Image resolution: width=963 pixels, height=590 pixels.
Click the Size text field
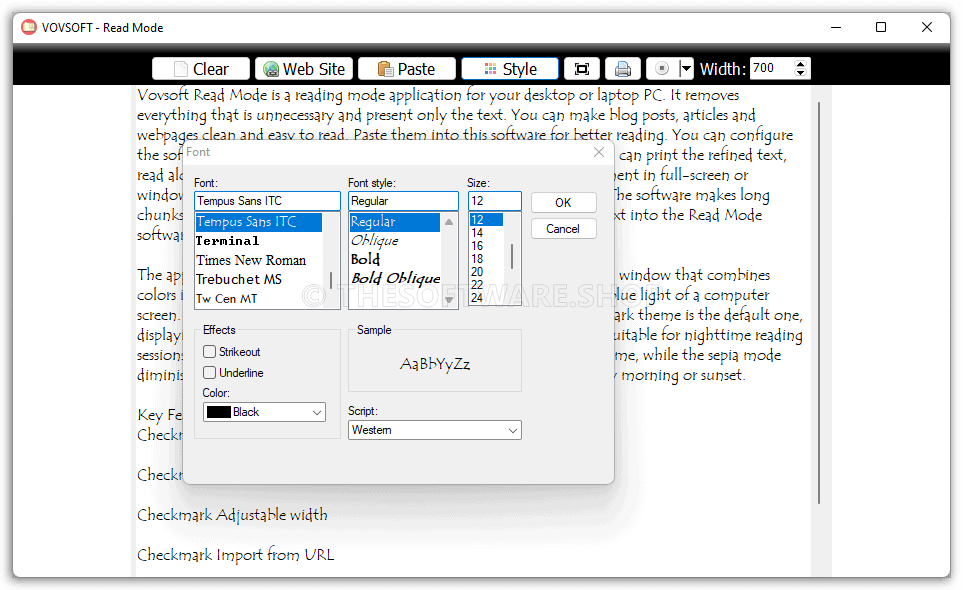[x=495, y=201]
